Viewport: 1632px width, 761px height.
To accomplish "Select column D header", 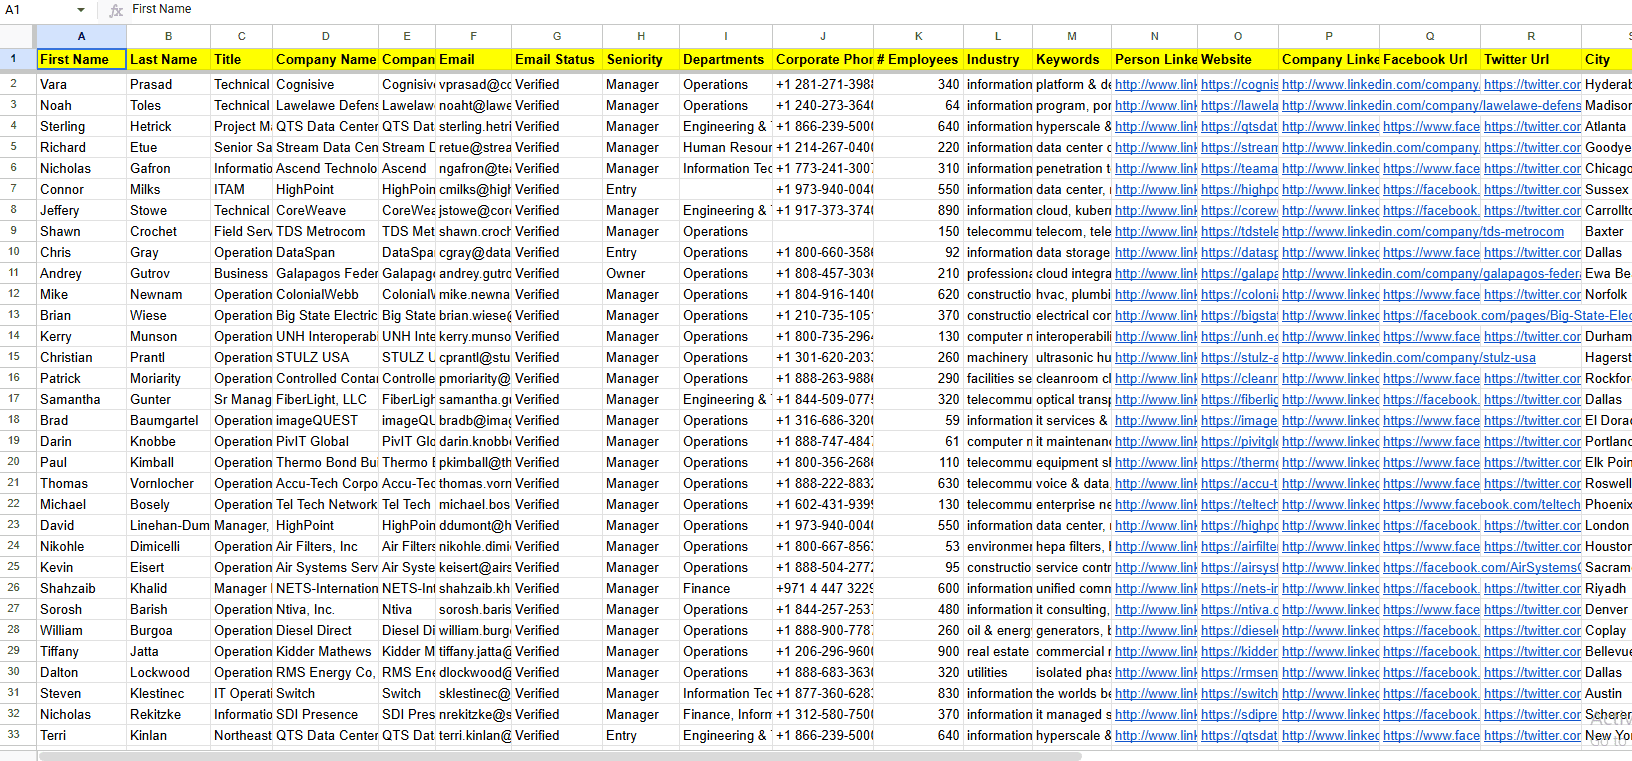I will tap(326, 36).
